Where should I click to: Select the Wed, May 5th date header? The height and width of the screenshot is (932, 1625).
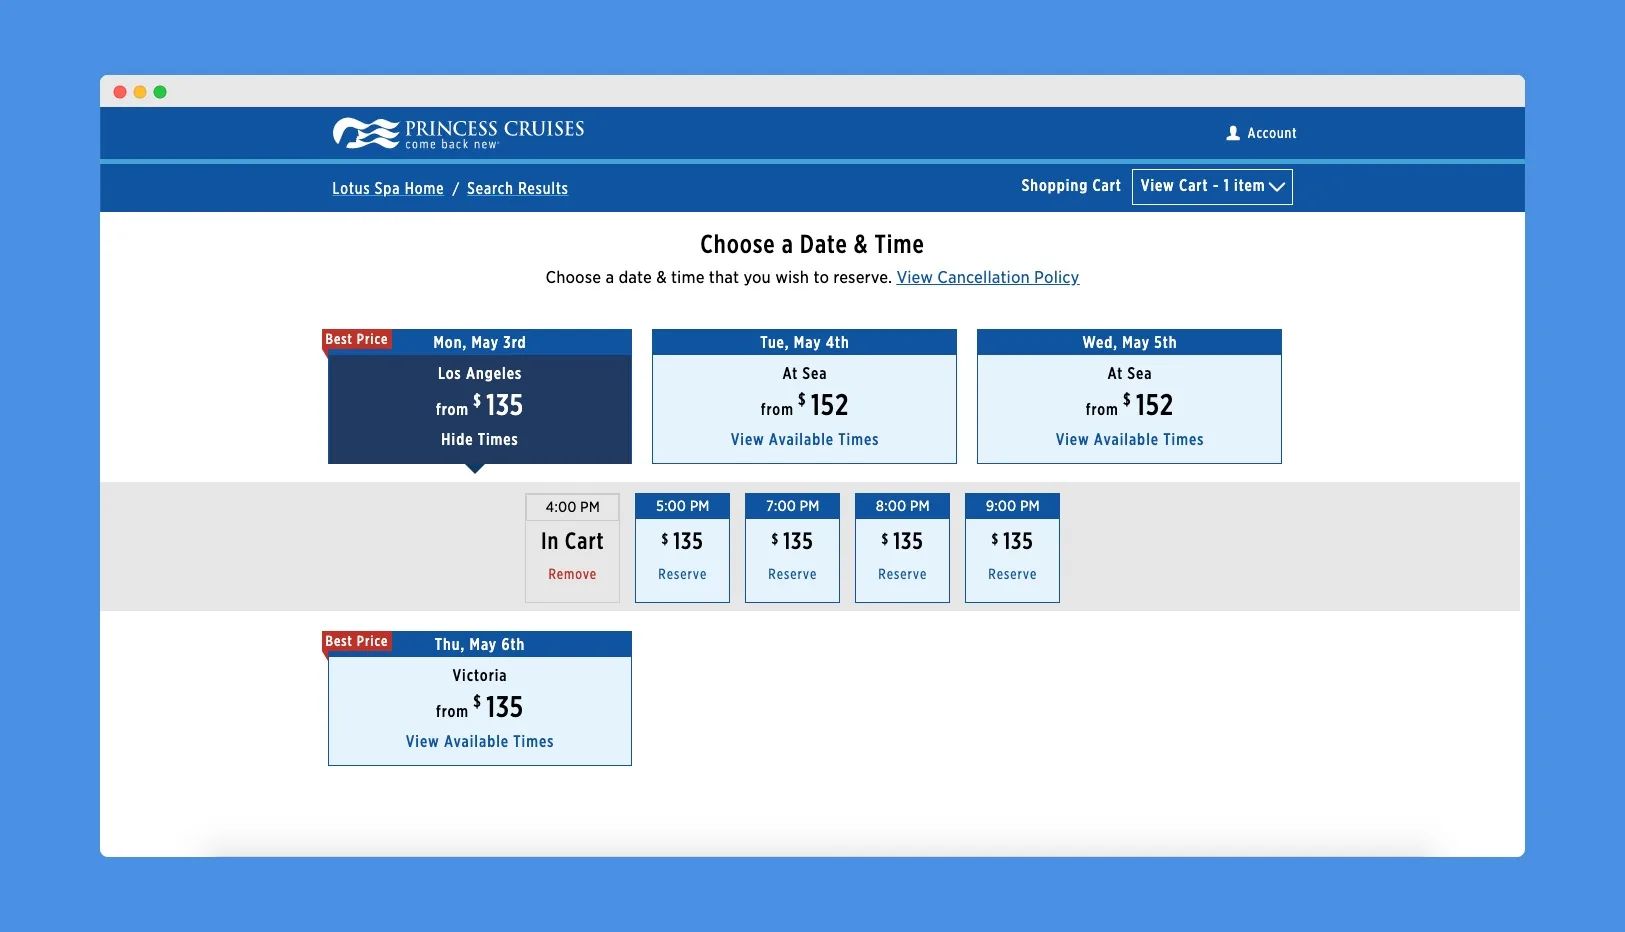(1129, 342)
